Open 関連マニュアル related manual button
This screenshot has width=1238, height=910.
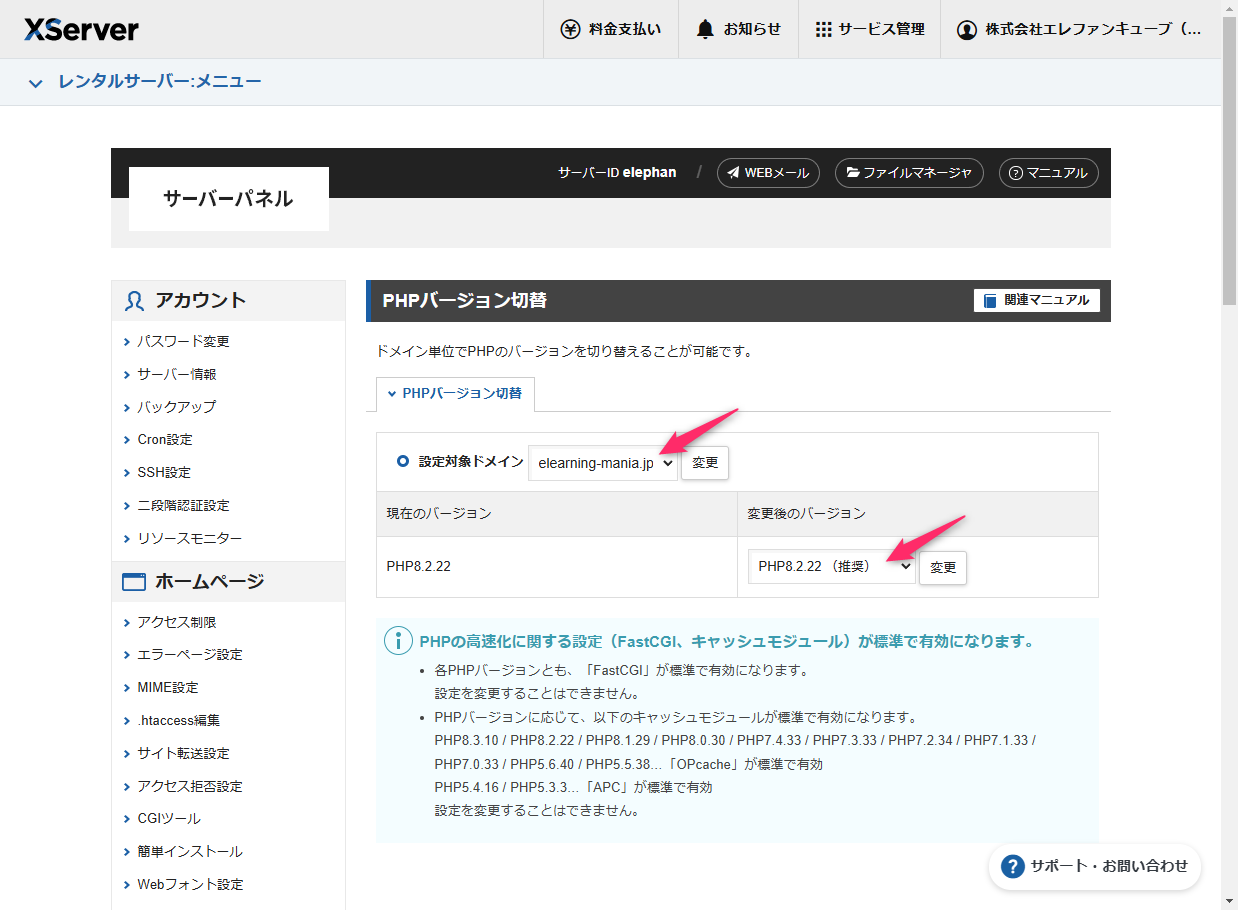[x=1037, y=300]
